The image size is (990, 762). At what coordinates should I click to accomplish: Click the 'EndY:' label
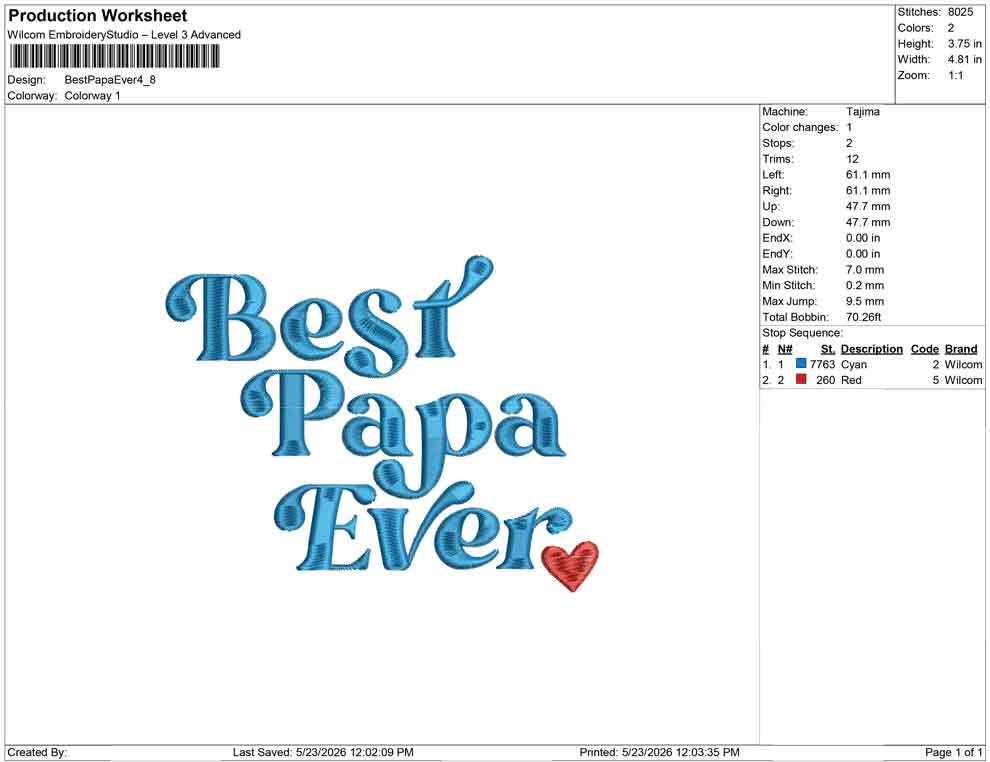click(777, 253)
